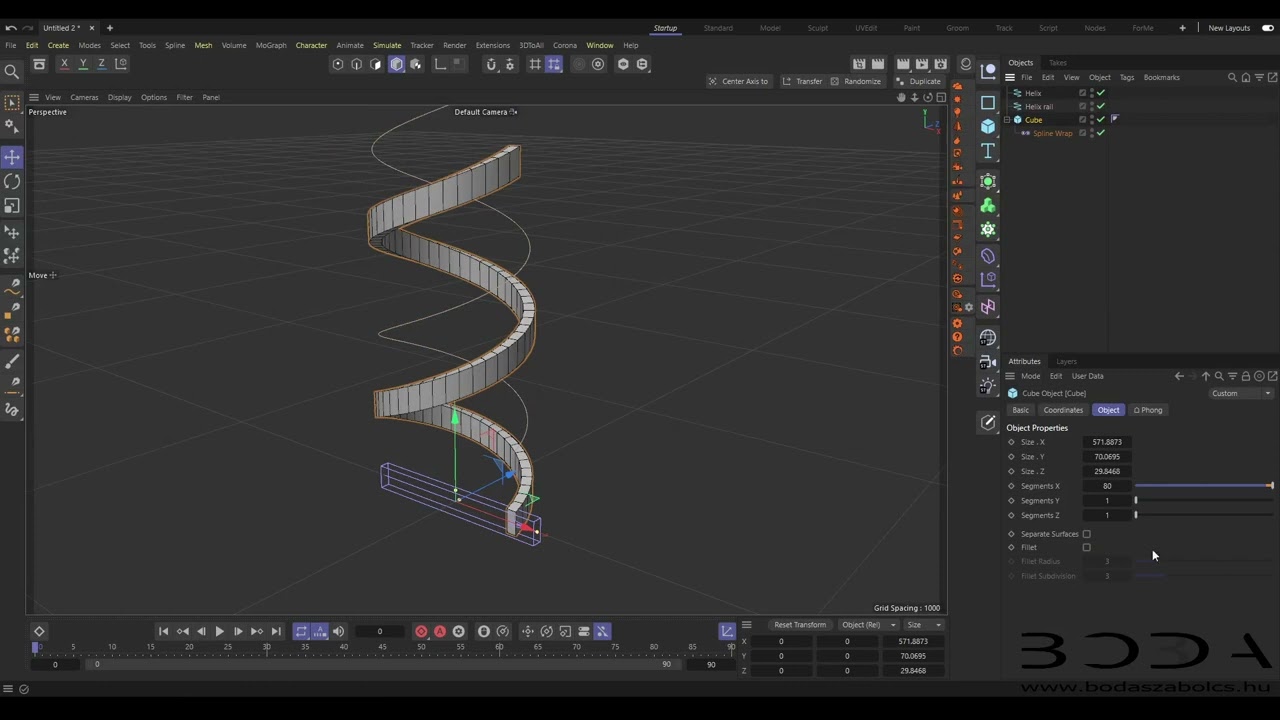Image resolution: width=1280 pixels, height=720 pixels.
Task: Open the MoGraph menu
Action: 270,45
